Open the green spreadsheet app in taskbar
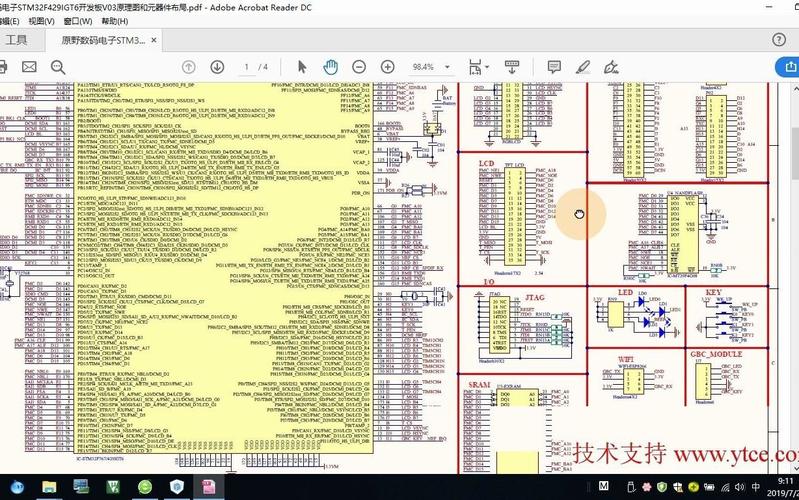799x500 pixels. [113, 487]
